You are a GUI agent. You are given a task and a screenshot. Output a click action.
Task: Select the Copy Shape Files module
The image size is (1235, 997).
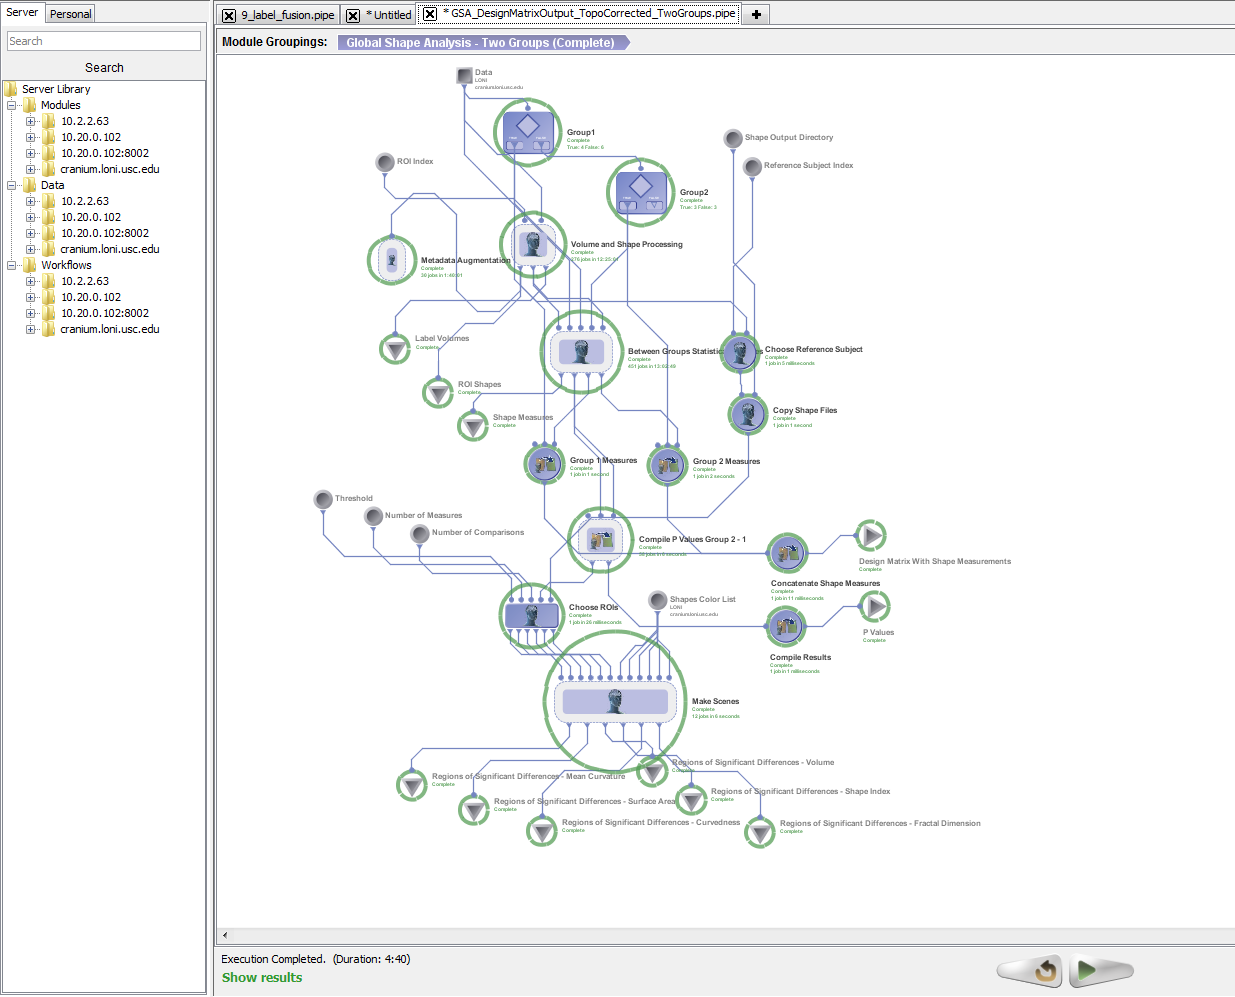[748, 415]
